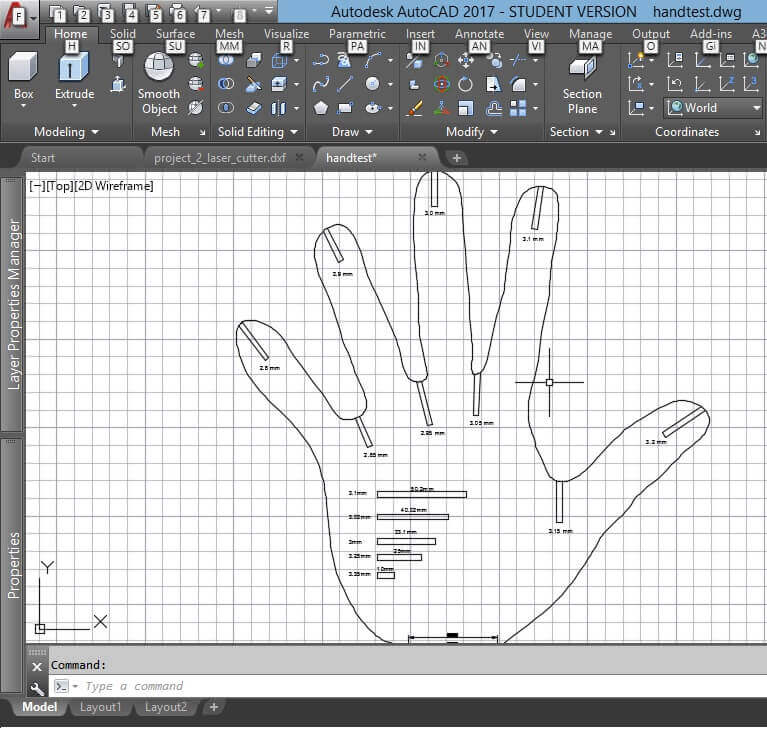This screenshot has width=767, height=734.
Task: Open the recent commands dropdown in command line
Action: point(75,687)
